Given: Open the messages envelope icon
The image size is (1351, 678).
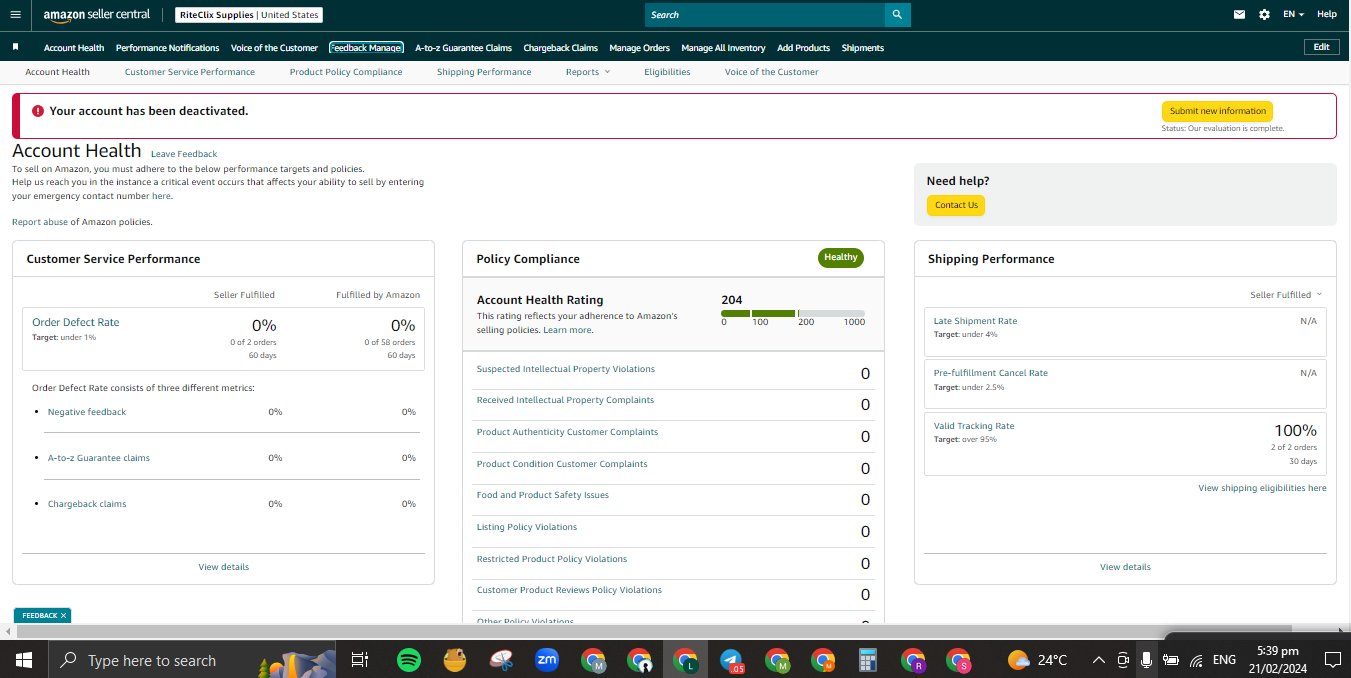Looking at the screenshot, I should [x=1240, y=15].
